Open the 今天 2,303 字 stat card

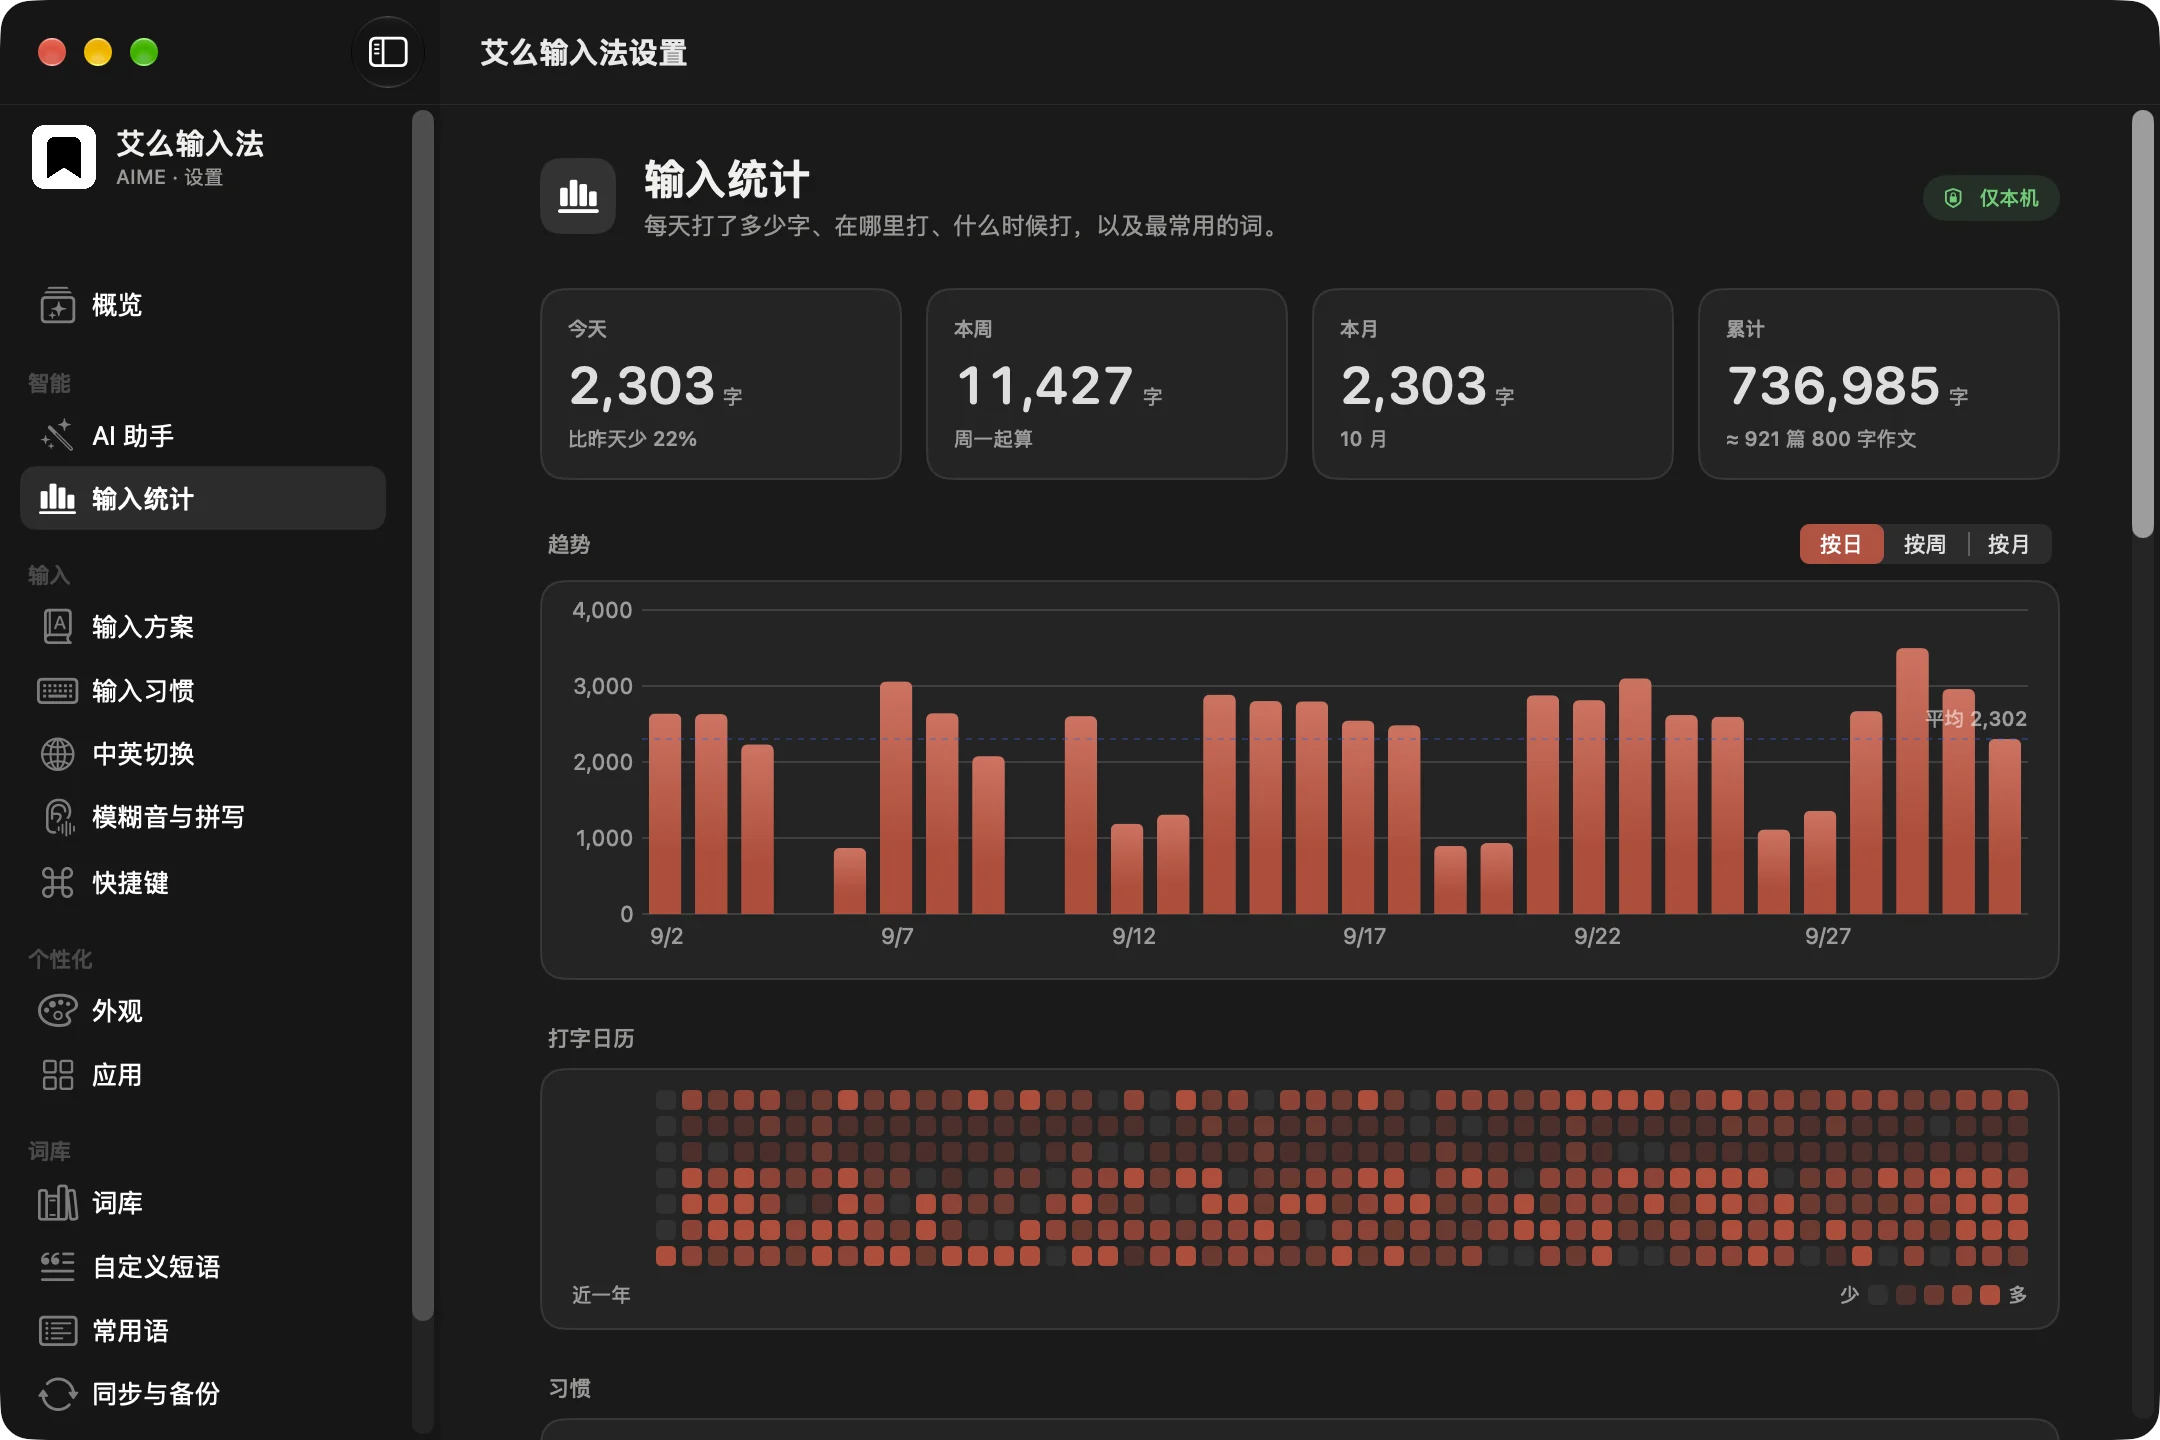(721, 384)
